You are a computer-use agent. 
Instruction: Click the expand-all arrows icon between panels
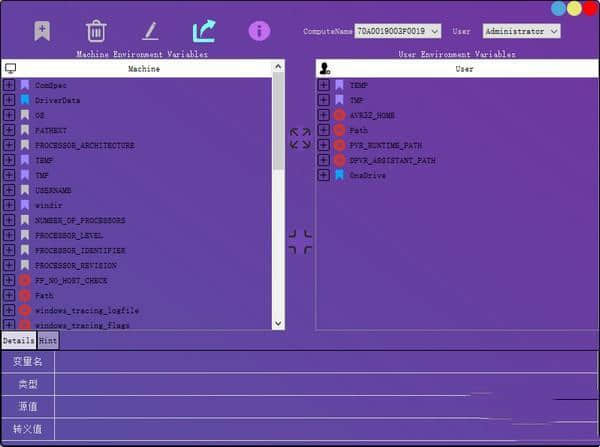click(300, 138)
